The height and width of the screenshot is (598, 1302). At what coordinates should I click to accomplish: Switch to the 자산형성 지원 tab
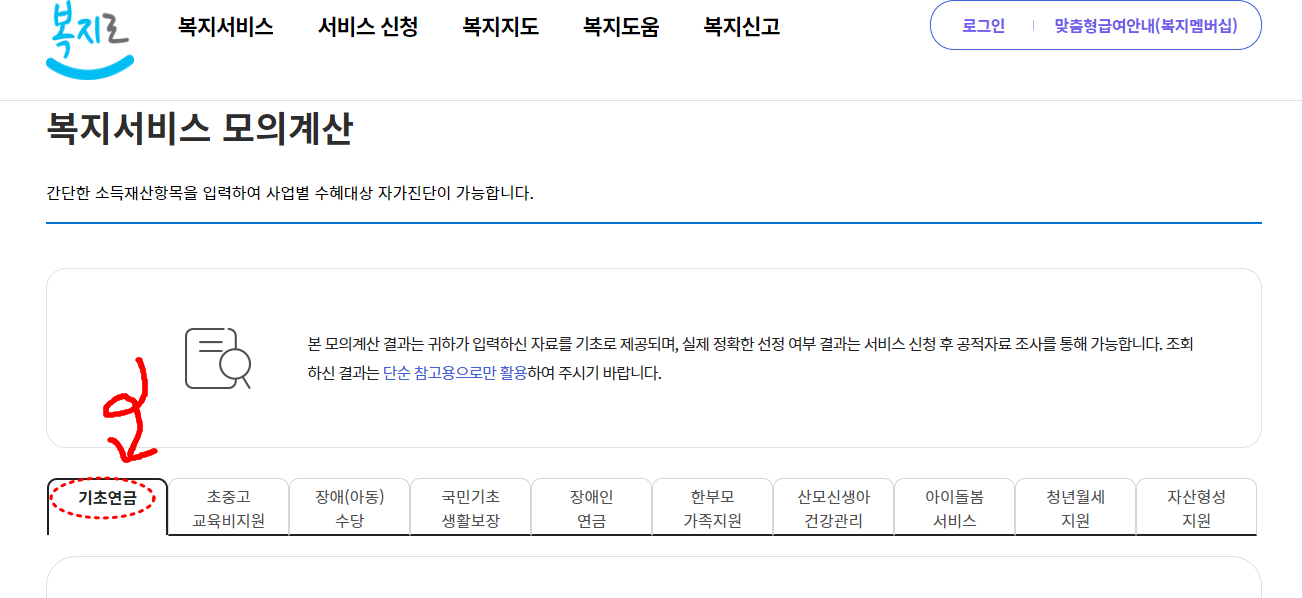pos(1197,508)
